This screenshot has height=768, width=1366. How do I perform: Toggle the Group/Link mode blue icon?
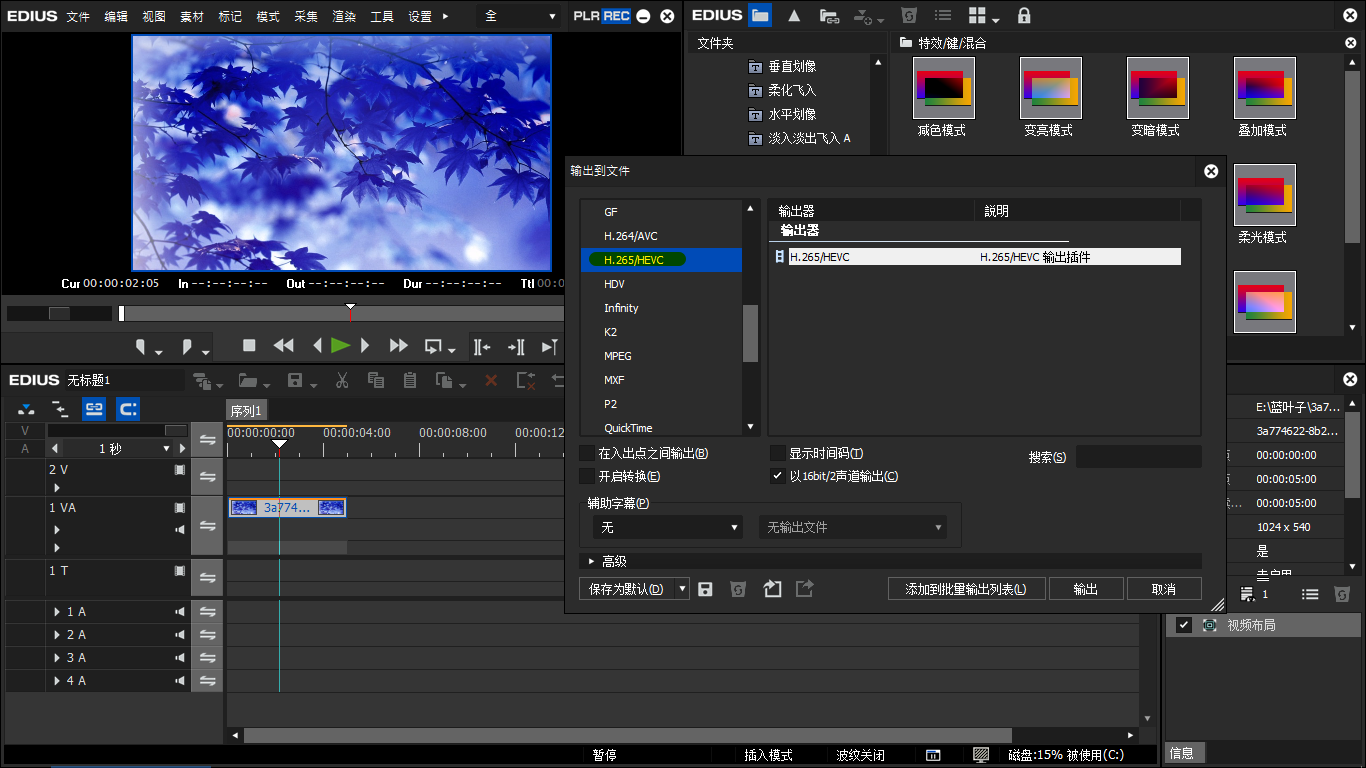pos(94,408)
